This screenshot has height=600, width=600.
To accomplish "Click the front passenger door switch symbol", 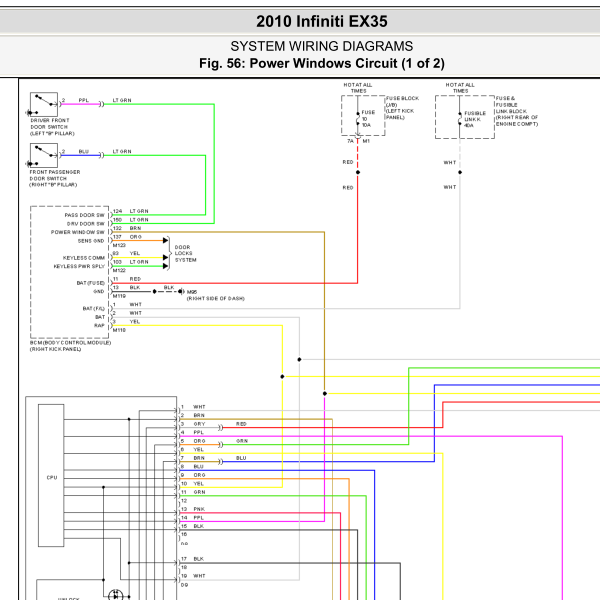I will (x=44, y=155).
